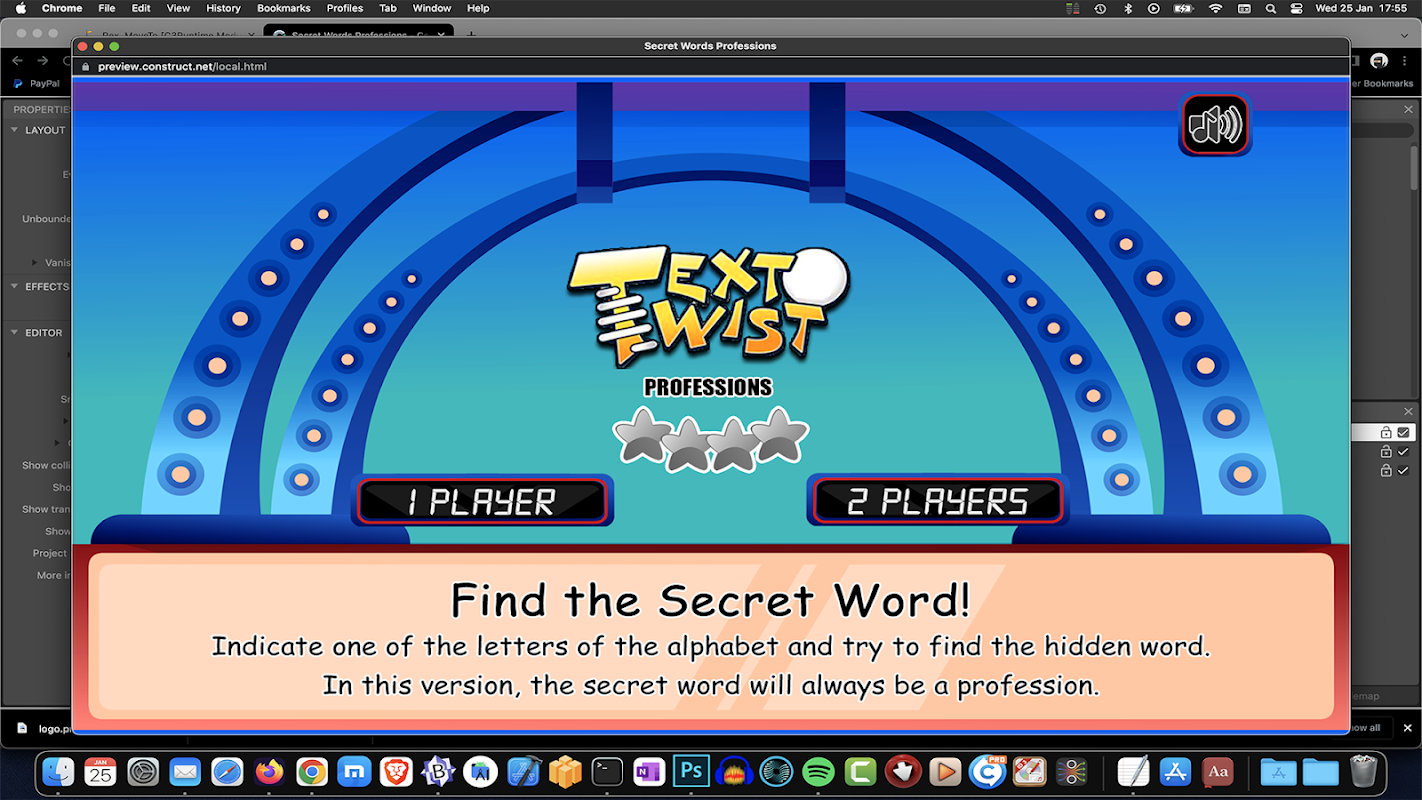Go forward in the Chrome window

[x=43, y=61]
